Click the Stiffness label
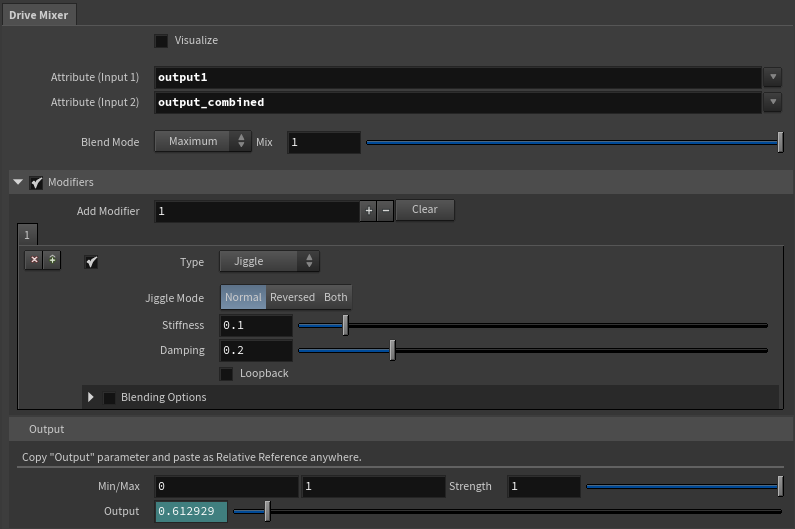The width and height of the screenshot is (795, 529). tap(183, 325)
